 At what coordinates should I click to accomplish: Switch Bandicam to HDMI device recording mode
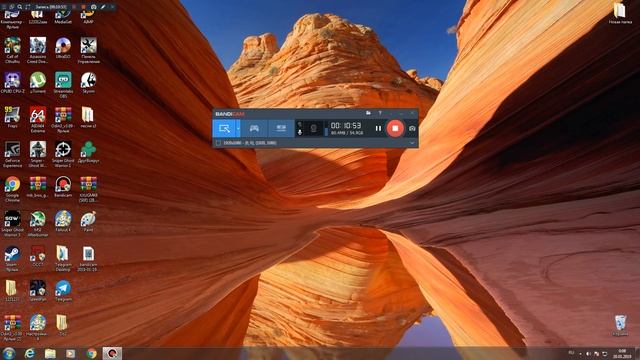281,128
